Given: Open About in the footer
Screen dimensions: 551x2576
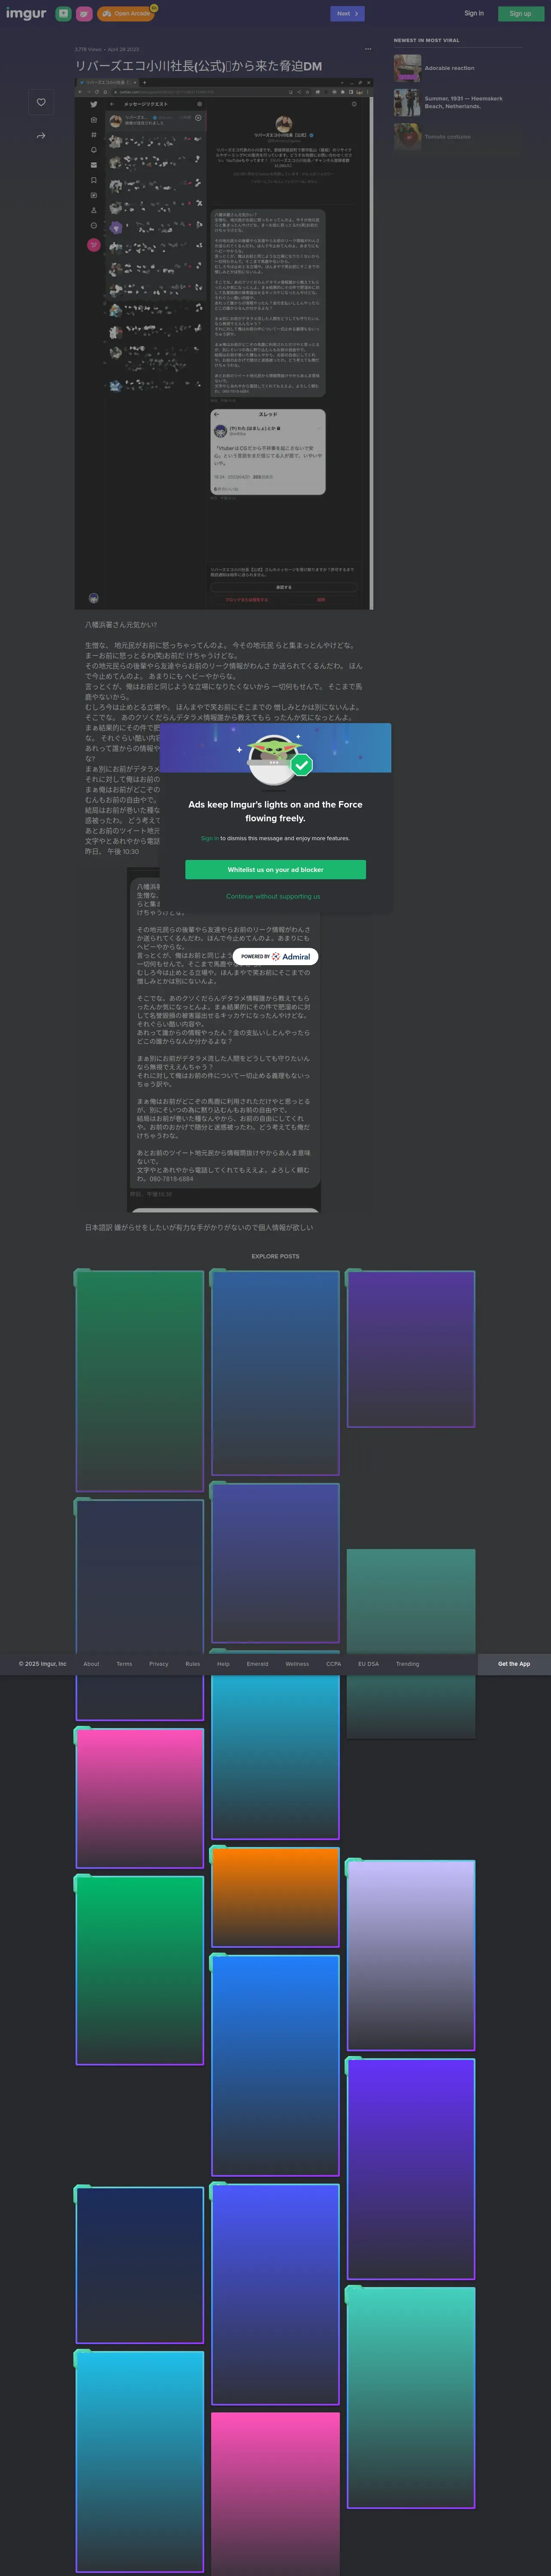Looking at the screenshot, I should pyautogui.click(x=91, y=1664).
